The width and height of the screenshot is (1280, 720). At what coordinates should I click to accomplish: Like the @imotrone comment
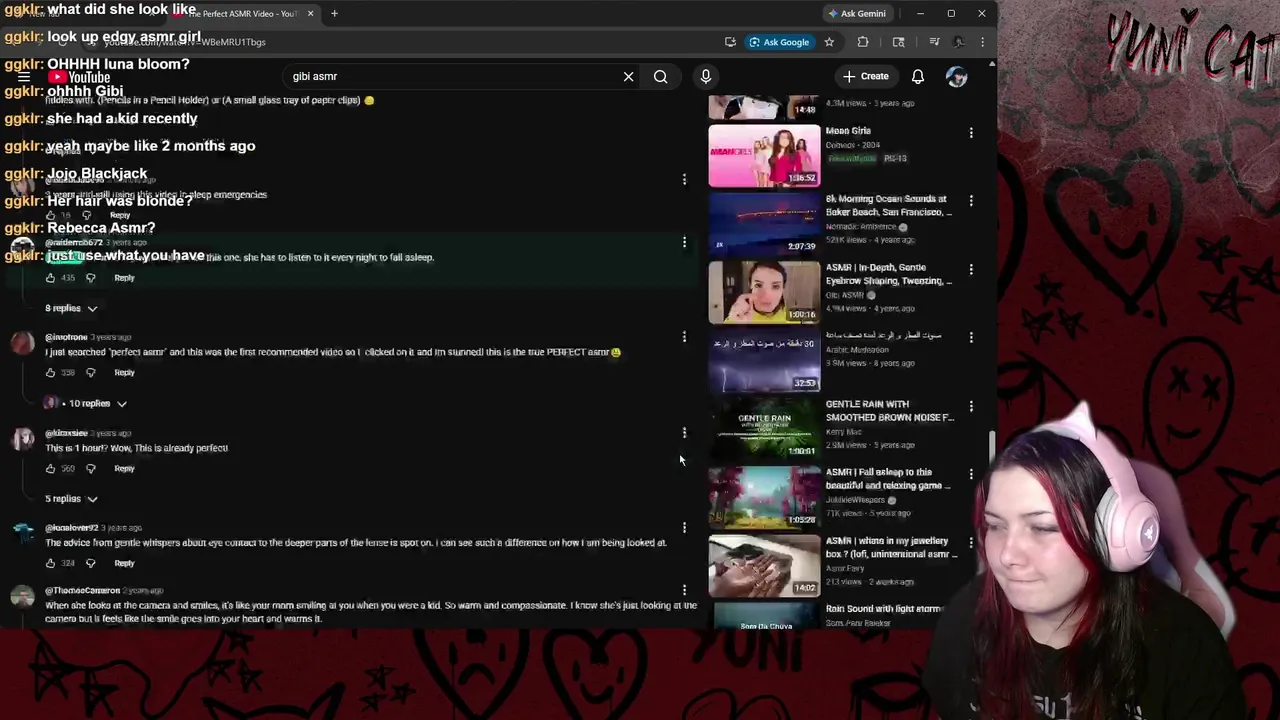50,373
